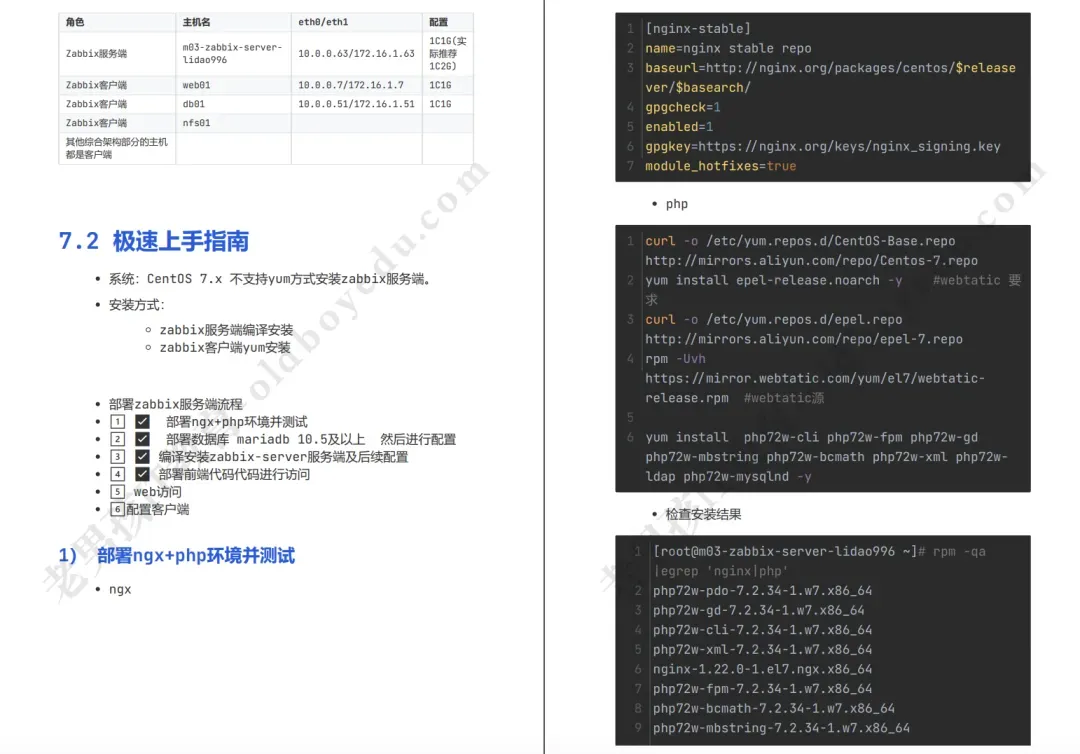Click output line php72w-fpm-7.2.34-1.w7.x86_64
Viewport: 1080px width, 754px height.
tap(762, 689)
